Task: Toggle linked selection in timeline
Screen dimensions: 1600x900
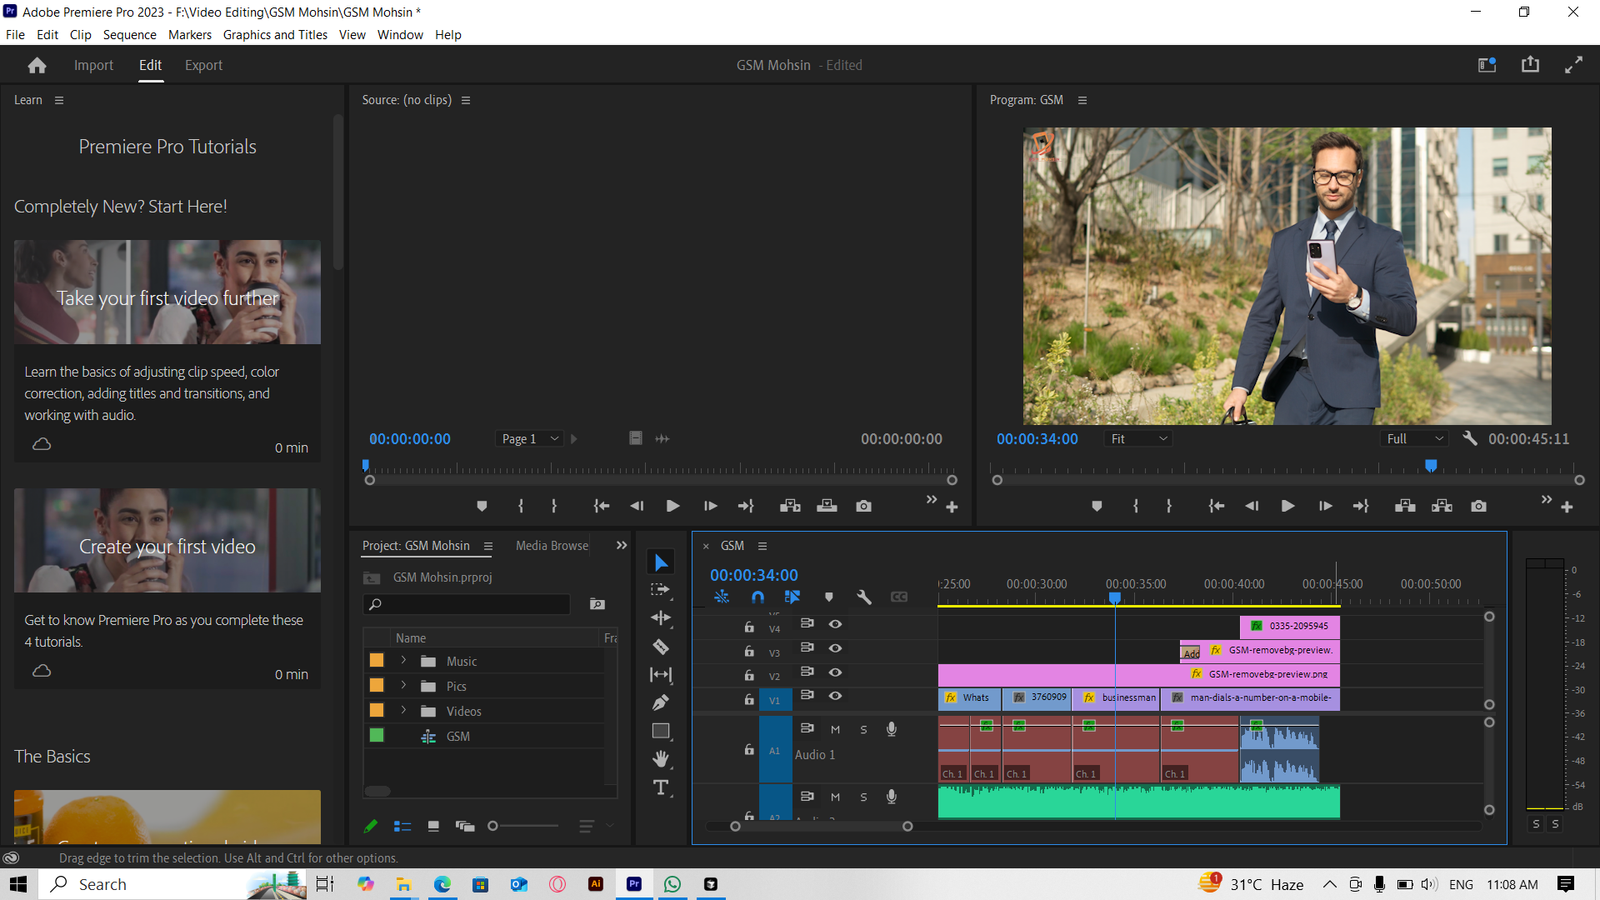Action: 793,597
